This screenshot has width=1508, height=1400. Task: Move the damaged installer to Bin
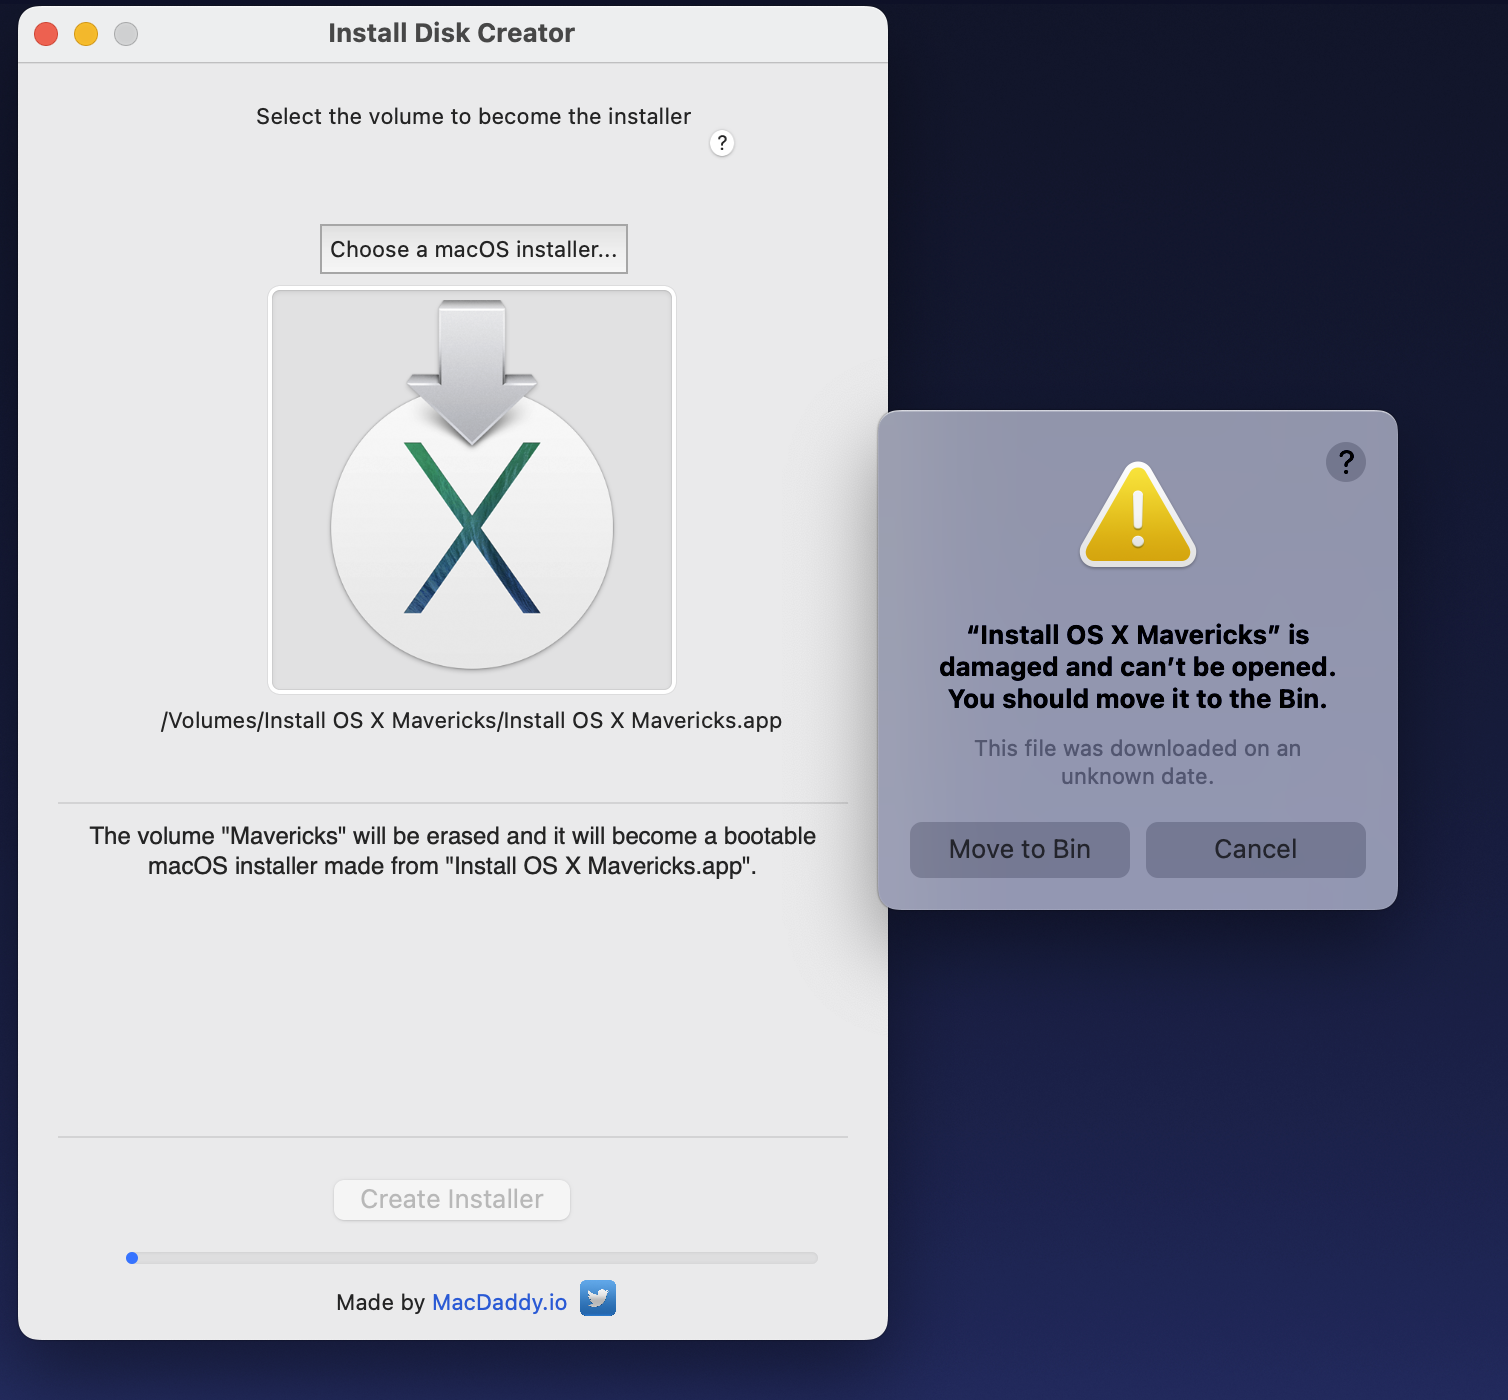click(1020, 849)
